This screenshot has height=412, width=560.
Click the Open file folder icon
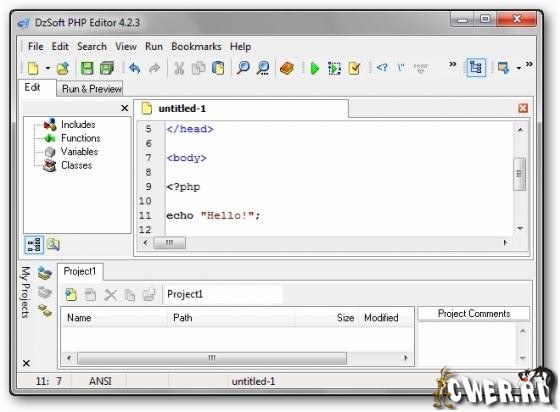click(63, 68)
